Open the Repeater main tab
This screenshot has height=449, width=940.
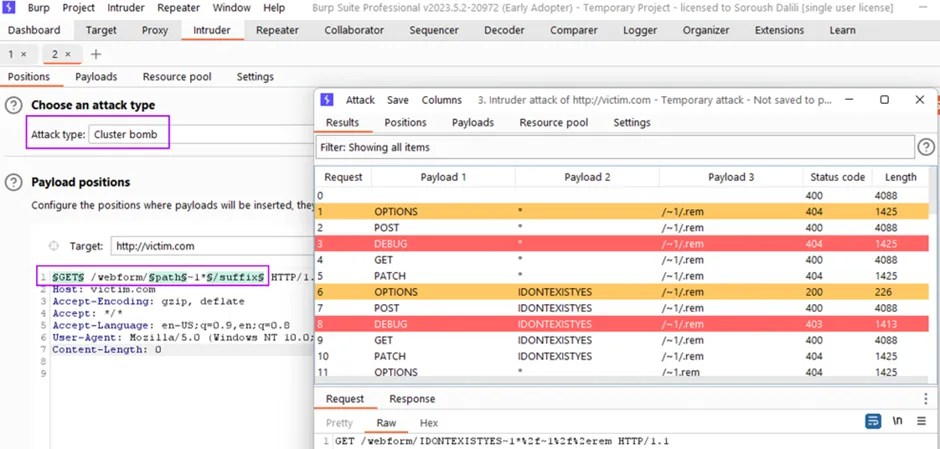(x=277, y=30)
